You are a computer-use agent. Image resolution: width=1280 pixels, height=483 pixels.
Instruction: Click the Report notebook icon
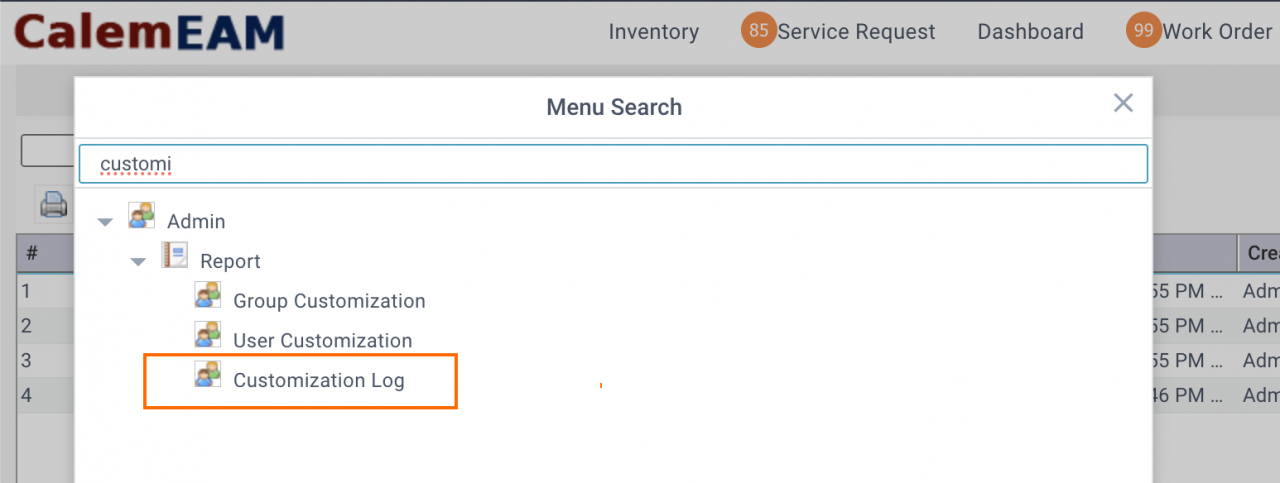(x=174, y=256)
